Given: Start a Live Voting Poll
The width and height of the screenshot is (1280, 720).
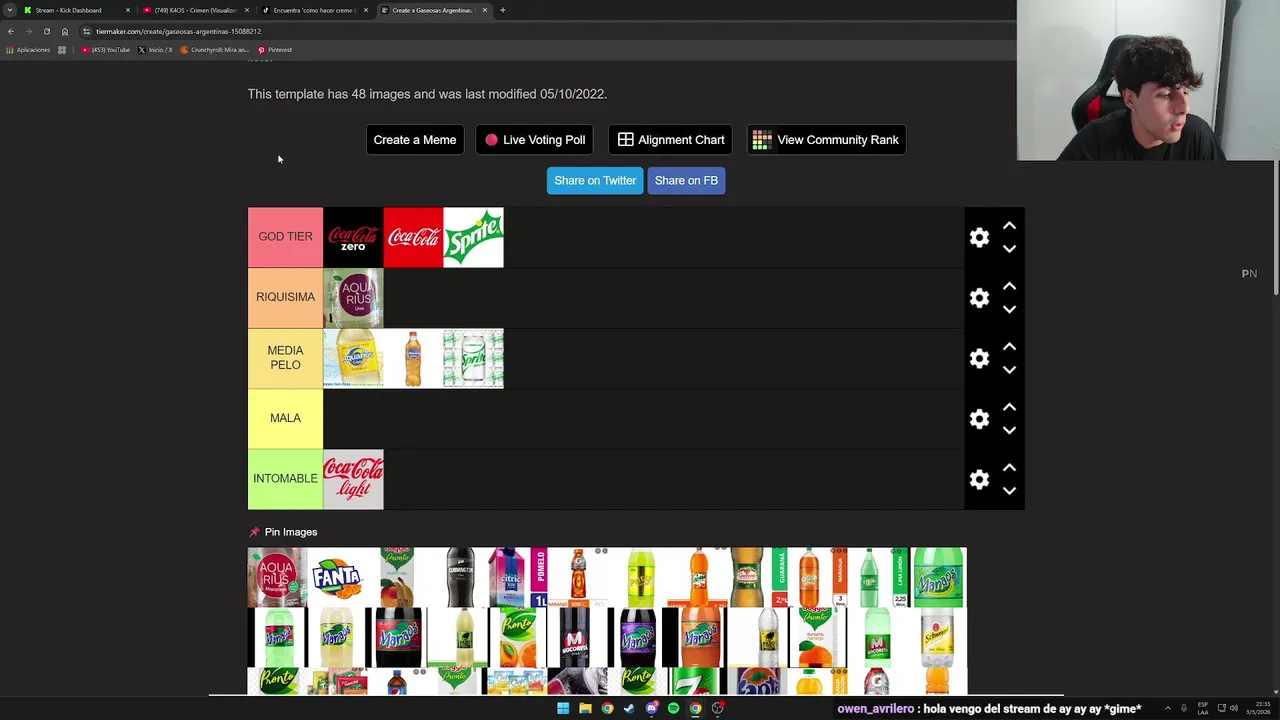Looking at the screenshot, I should pyautogui.click(x=535, y=140).
